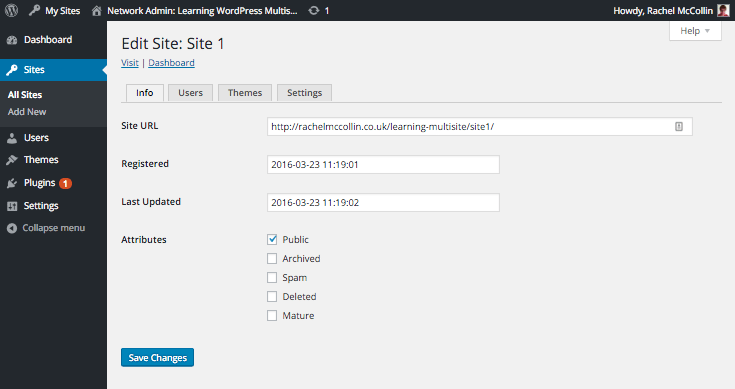Screen dimensions: 735x389
Task: Check the Archived attribute checkbox
Action: (272, 259)
